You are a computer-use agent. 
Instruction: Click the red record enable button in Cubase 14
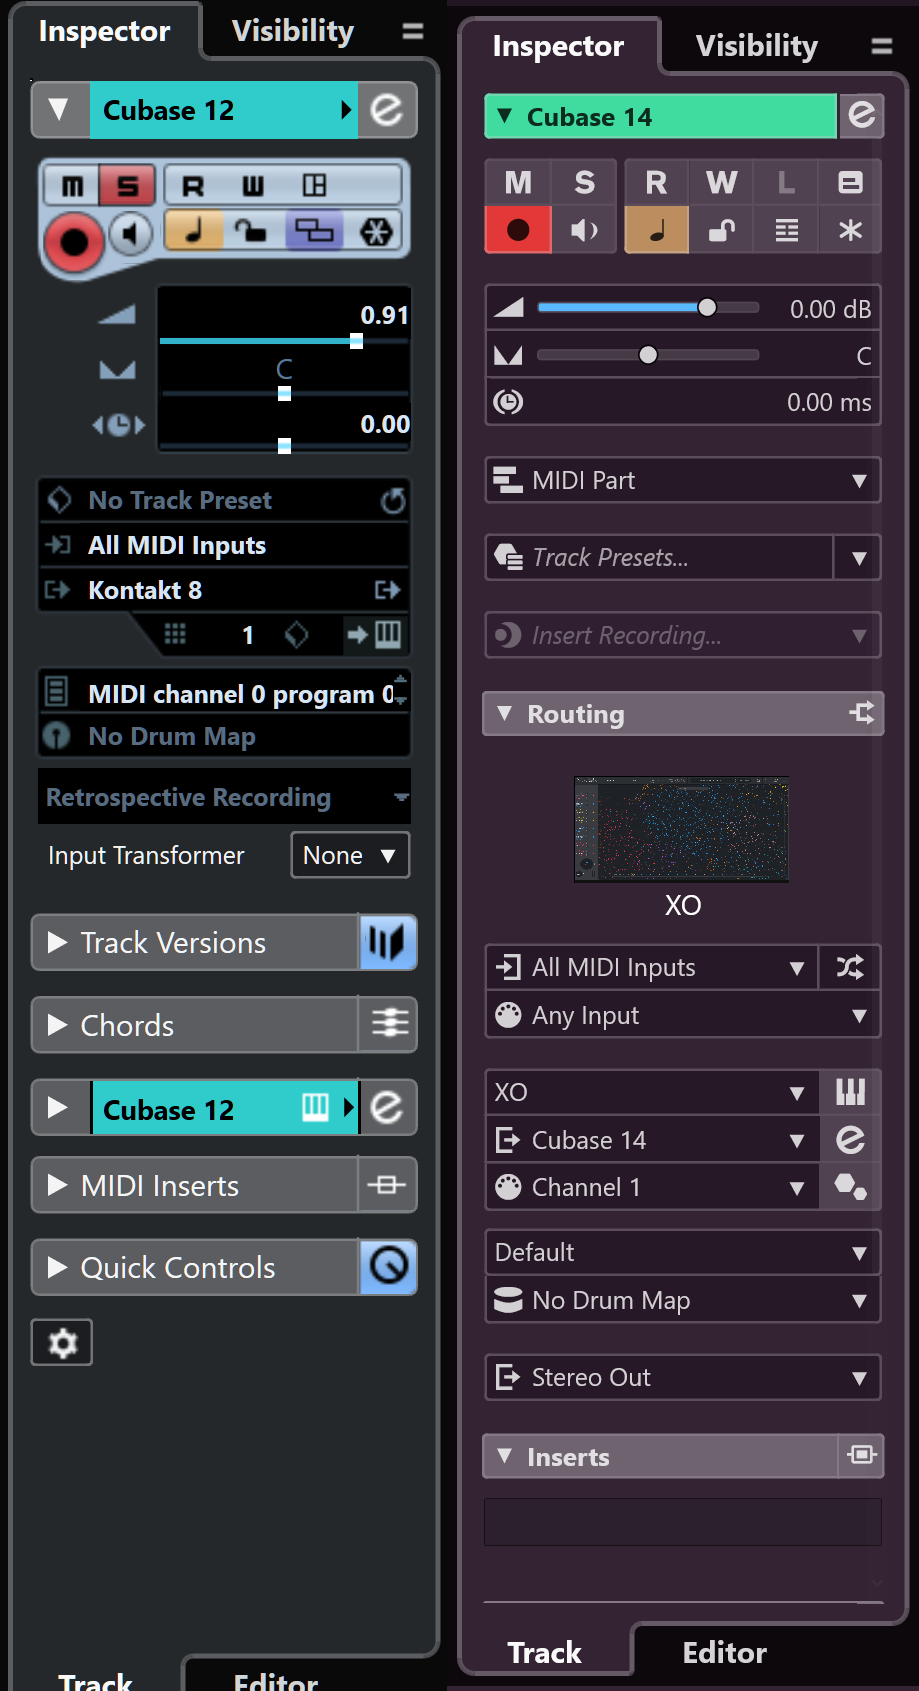[x=518, y=230]
